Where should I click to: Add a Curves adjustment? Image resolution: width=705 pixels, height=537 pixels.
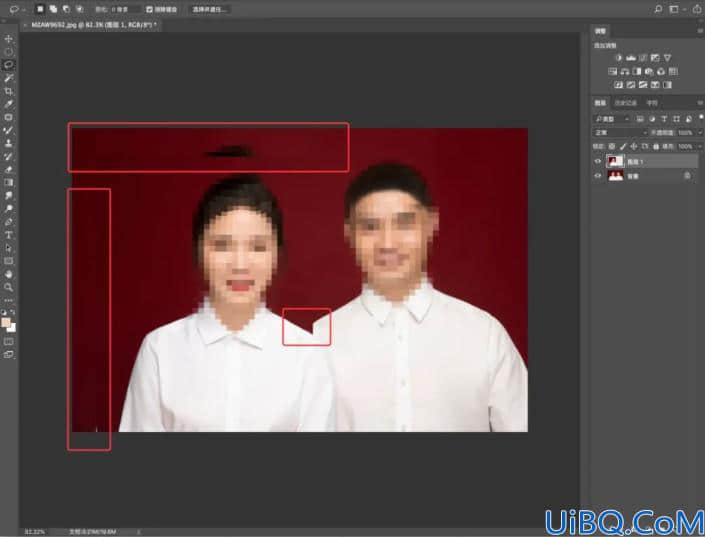tap(643, 58)
